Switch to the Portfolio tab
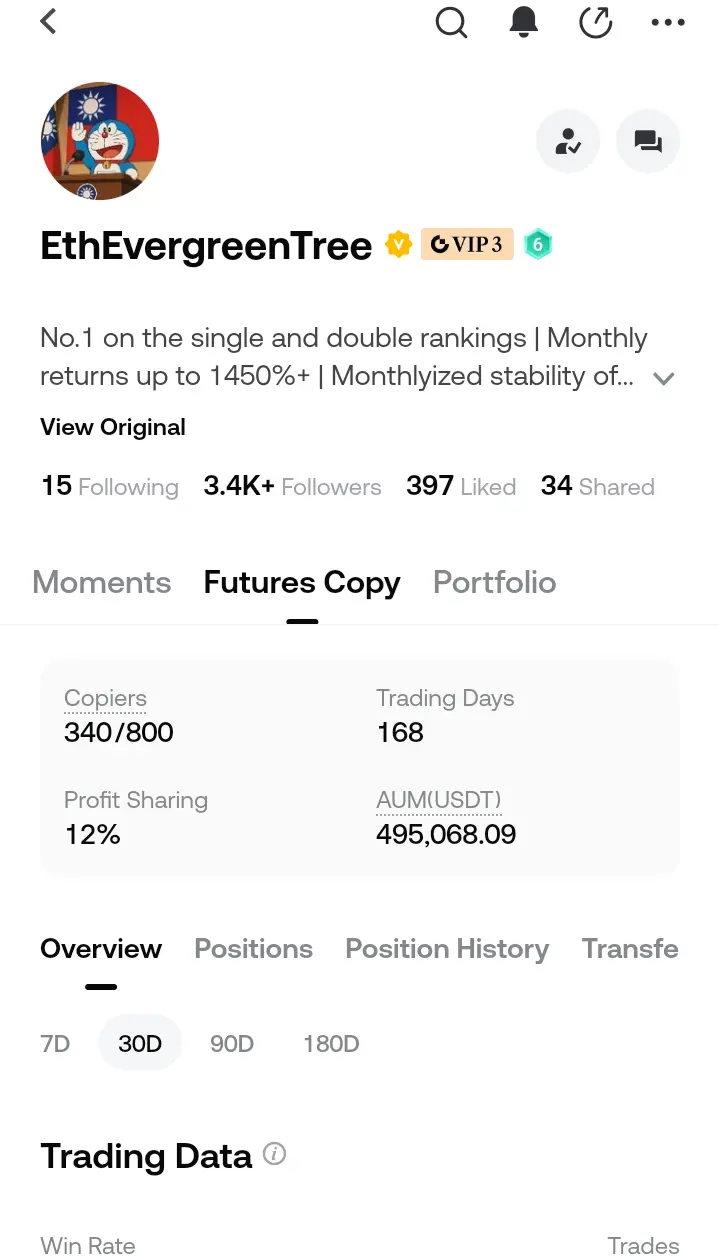The height and width of the screenshot is (1257, 719). [494, 582]
